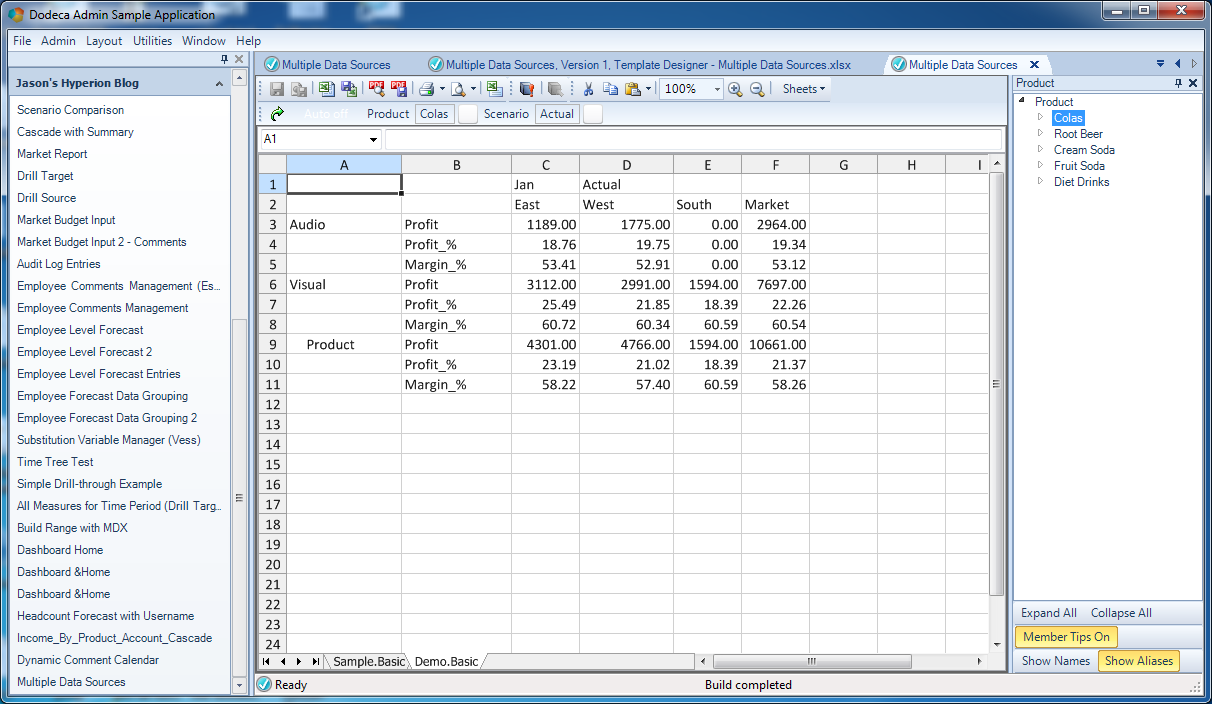Click the Zoom In magnifier icon
Image resolution: width=1212 pixels, height=704 pixels.
[x=735, y=89]
